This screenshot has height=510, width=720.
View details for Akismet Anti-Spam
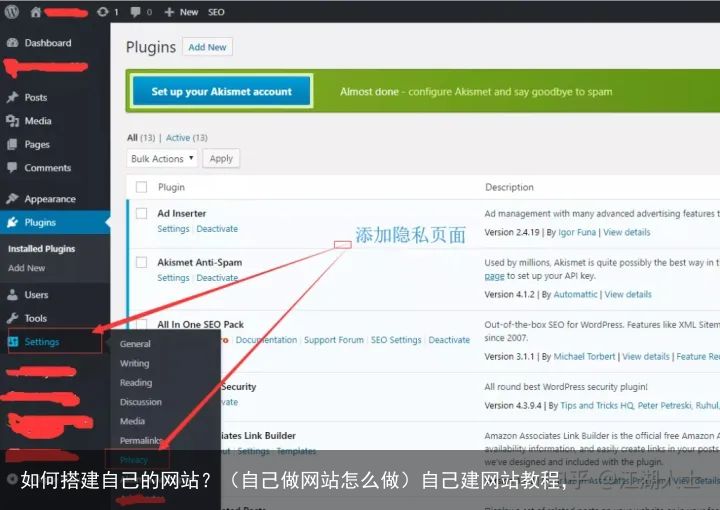pyautogui.click(x=628, y=294)
